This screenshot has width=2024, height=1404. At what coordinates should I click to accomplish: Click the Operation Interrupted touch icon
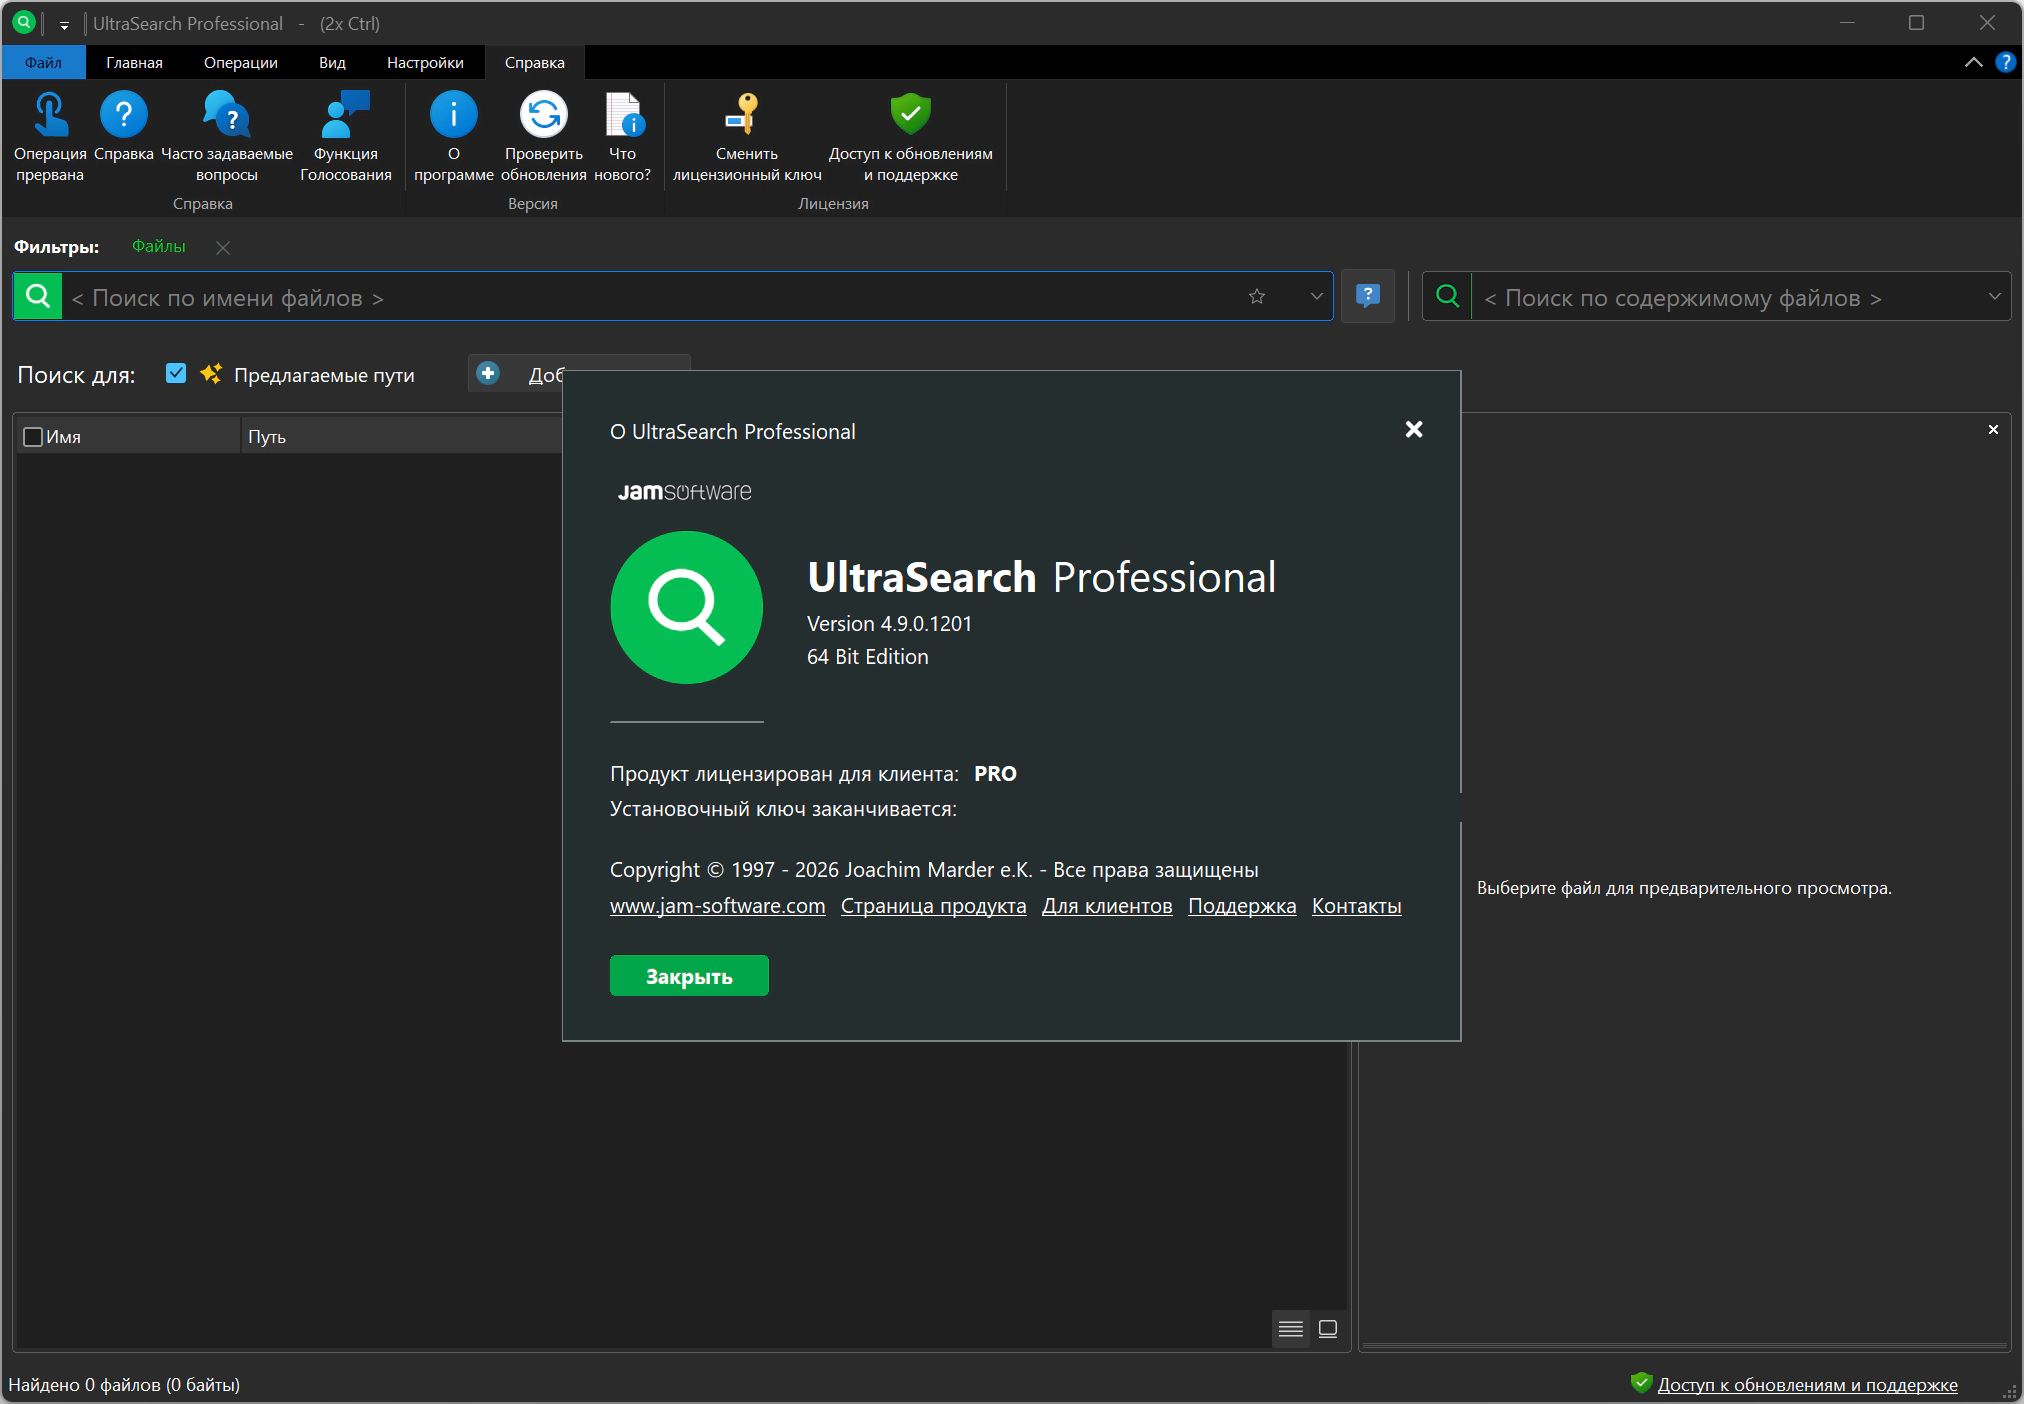pyautogui.click(x=50, y=115)
